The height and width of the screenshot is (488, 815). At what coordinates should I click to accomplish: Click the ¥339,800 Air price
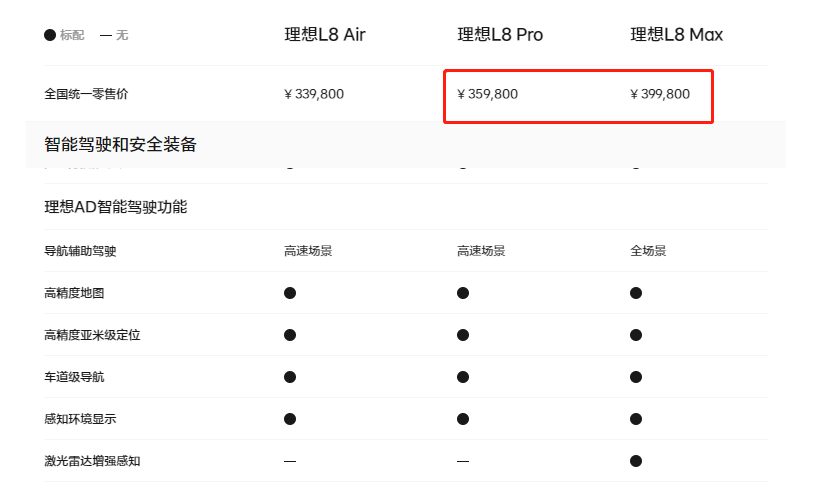coord(314,94)
